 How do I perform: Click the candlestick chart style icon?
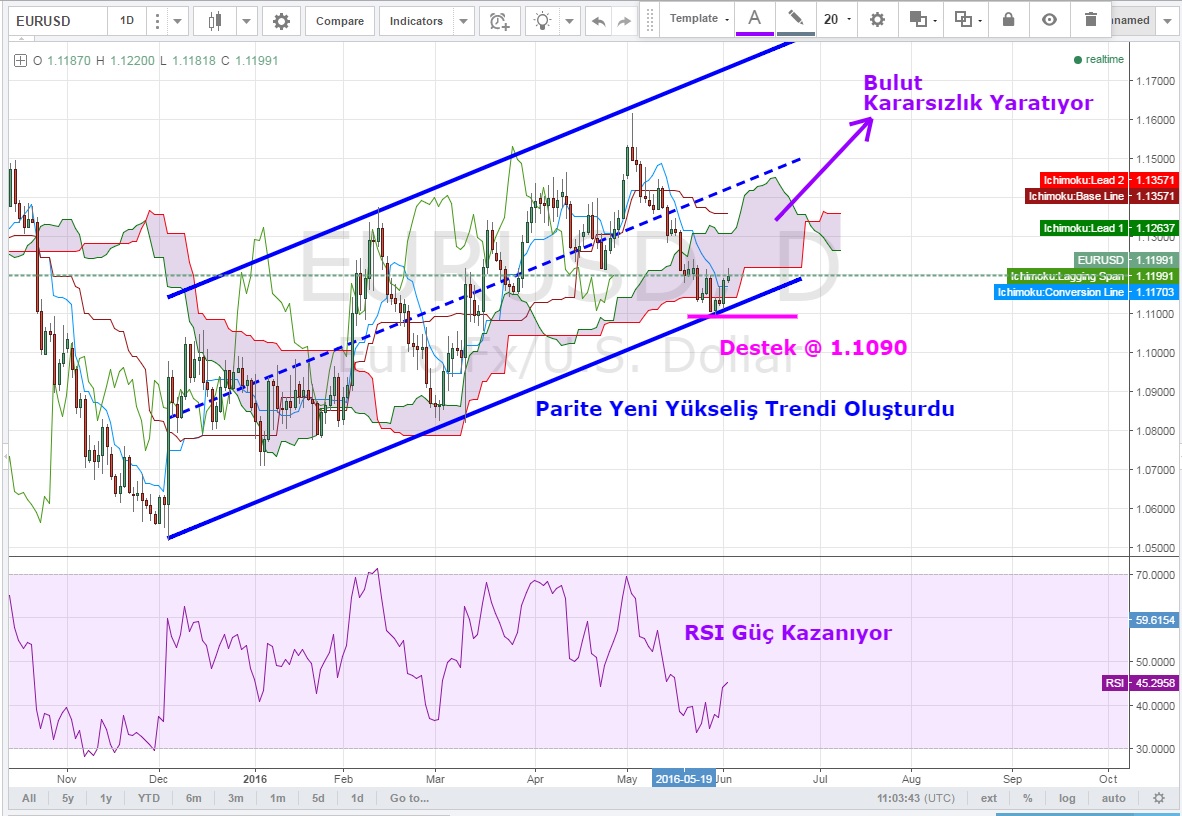[x=215, y=21]
